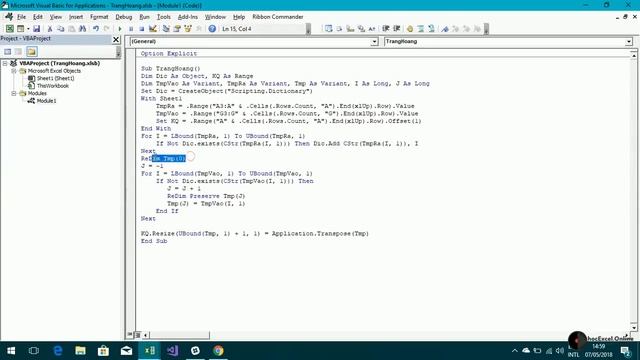
Task: Open the edit toolbar options dropdown
Action: coord(486,29)
